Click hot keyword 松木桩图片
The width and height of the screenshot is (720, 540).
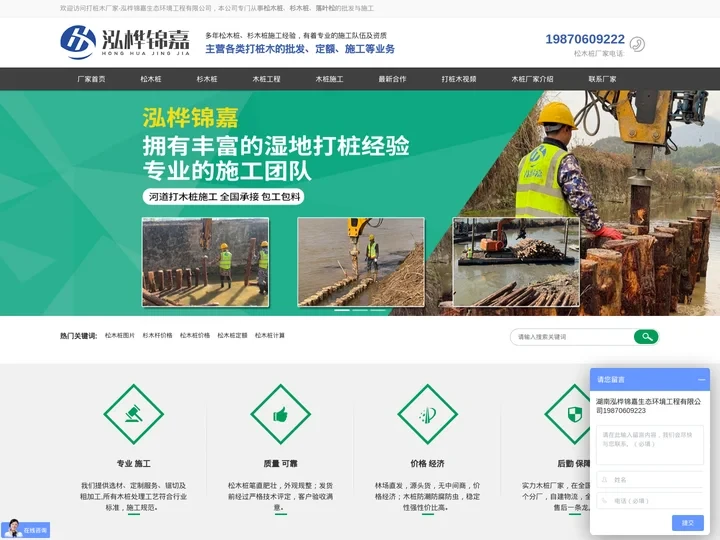[120, 336]
